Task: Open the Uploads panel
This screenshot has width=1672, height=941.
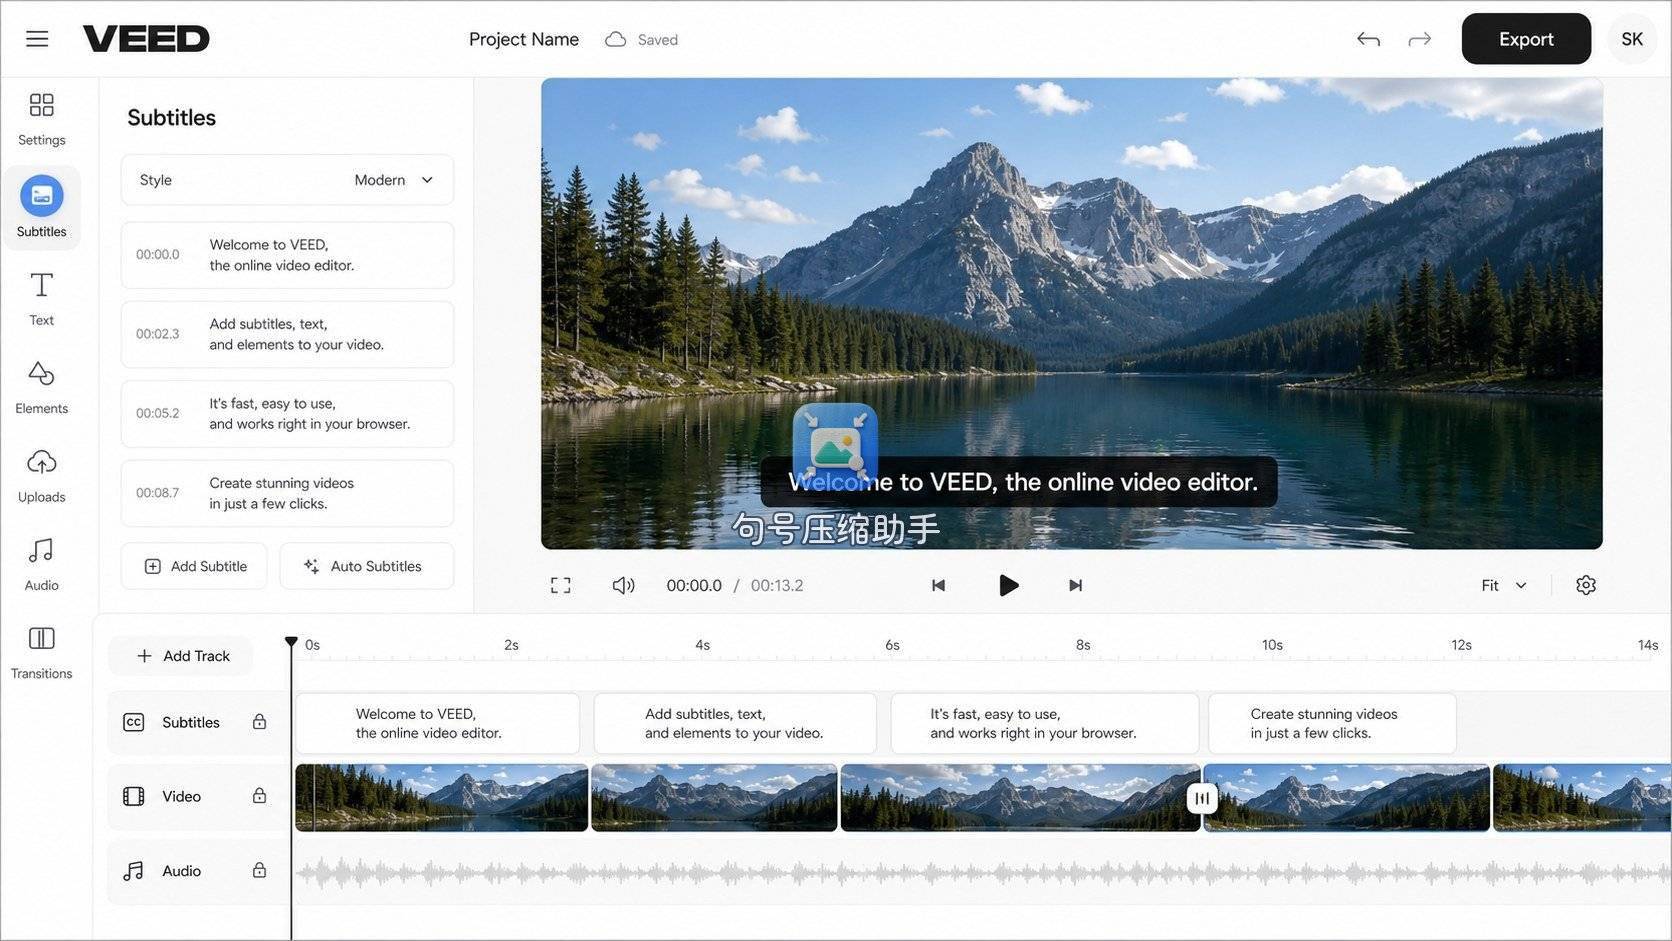Action: point(41,476)
